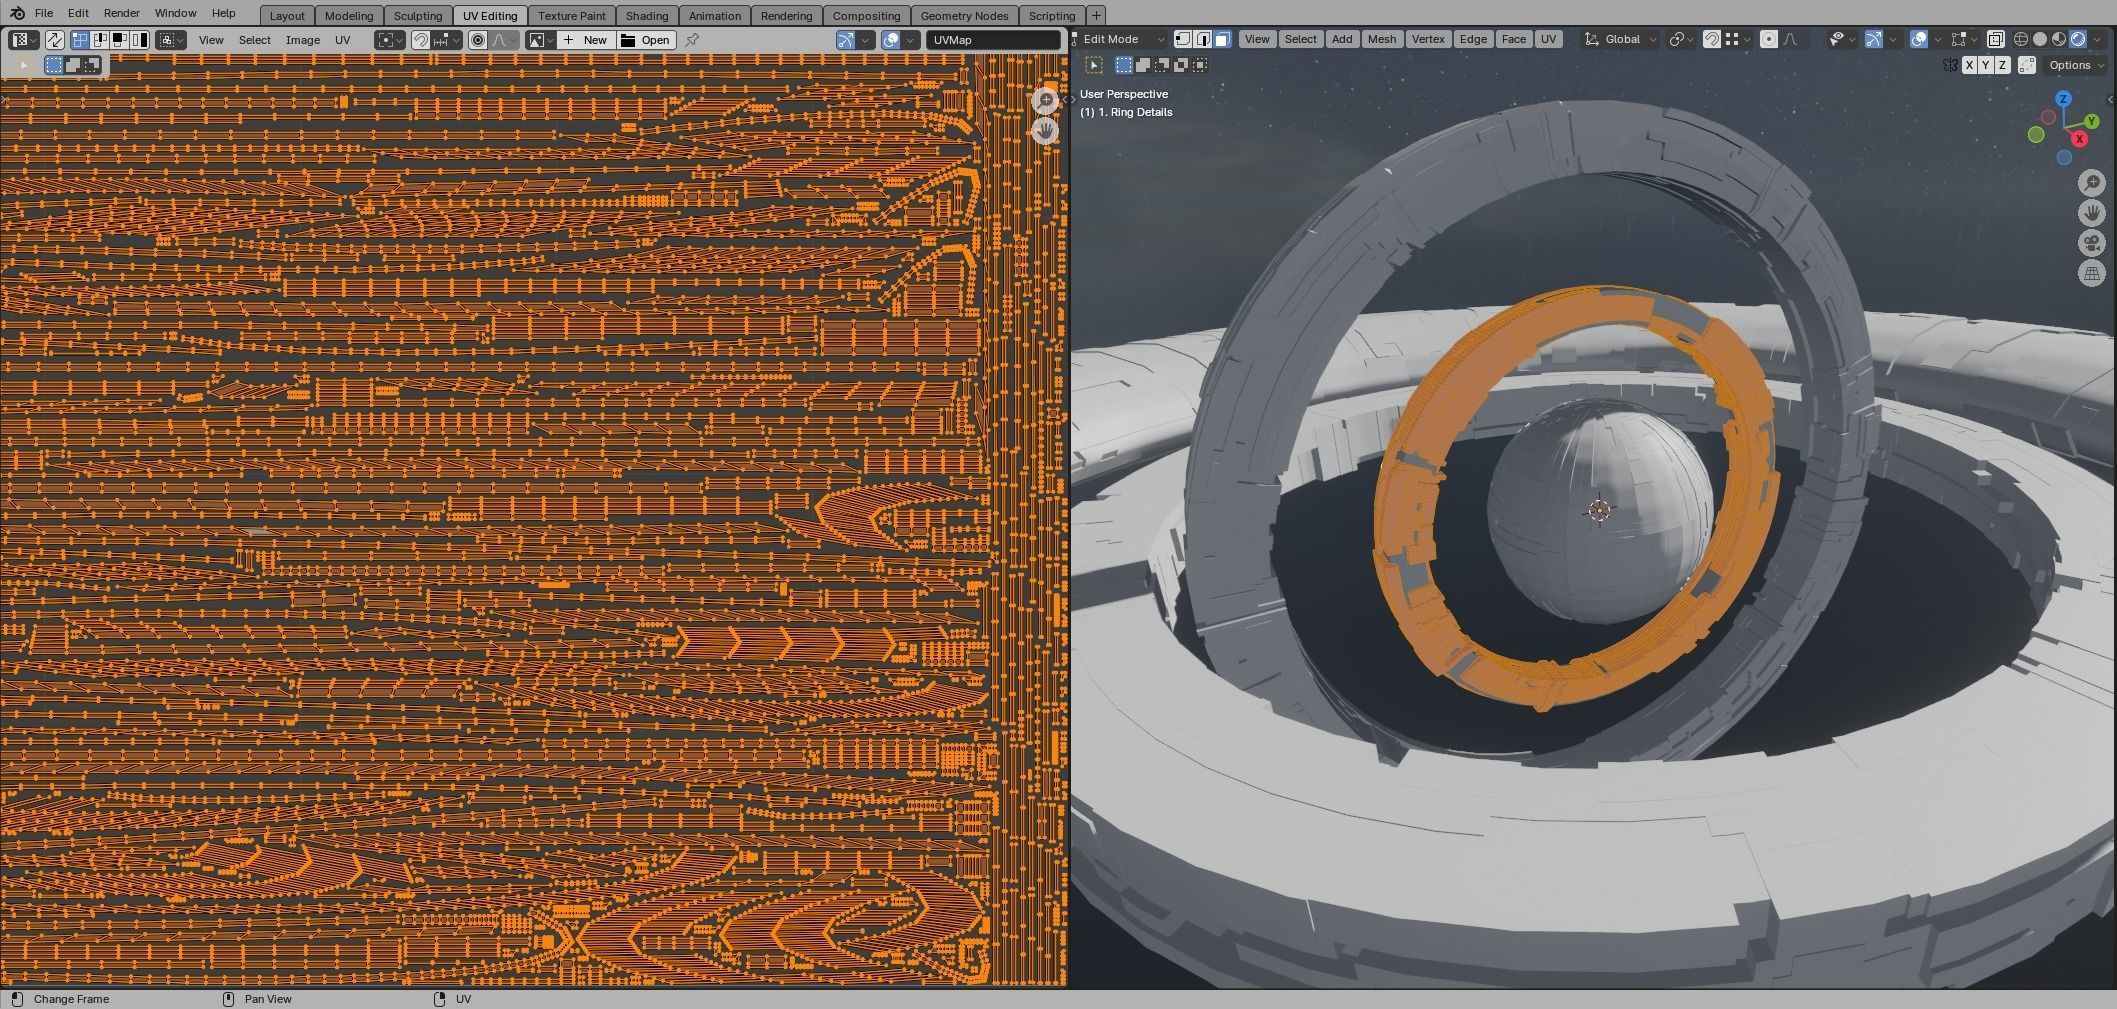Switch to material preview shading

pos(2059,39)
